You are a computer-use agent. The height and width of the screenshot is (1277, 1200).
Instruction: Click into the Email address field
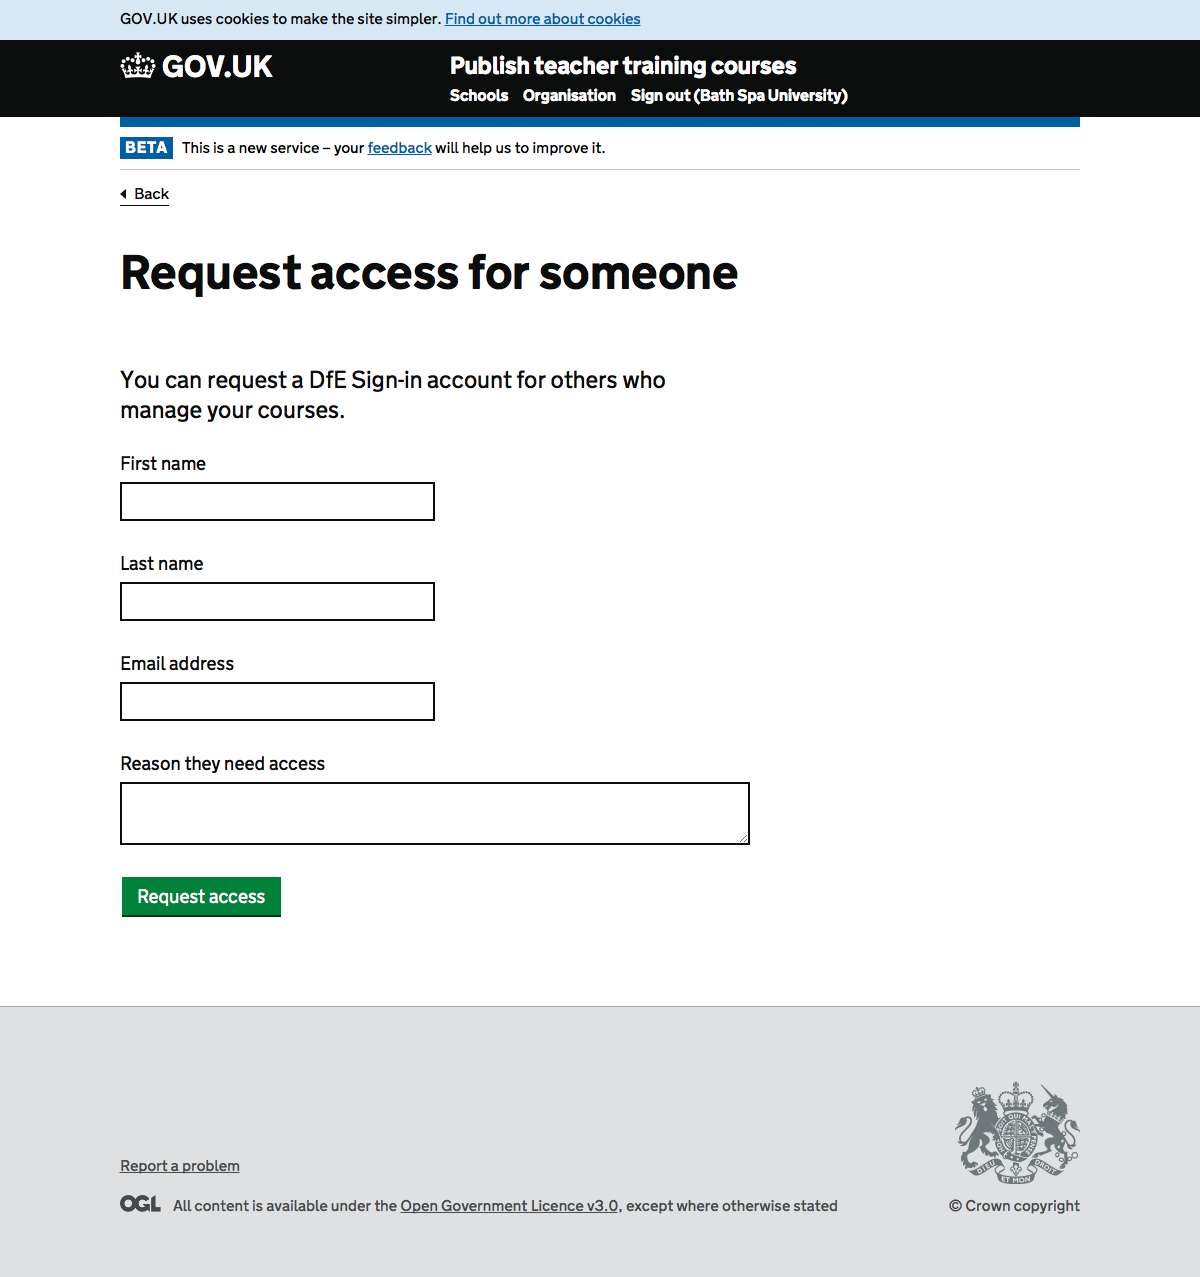(277, 702)
